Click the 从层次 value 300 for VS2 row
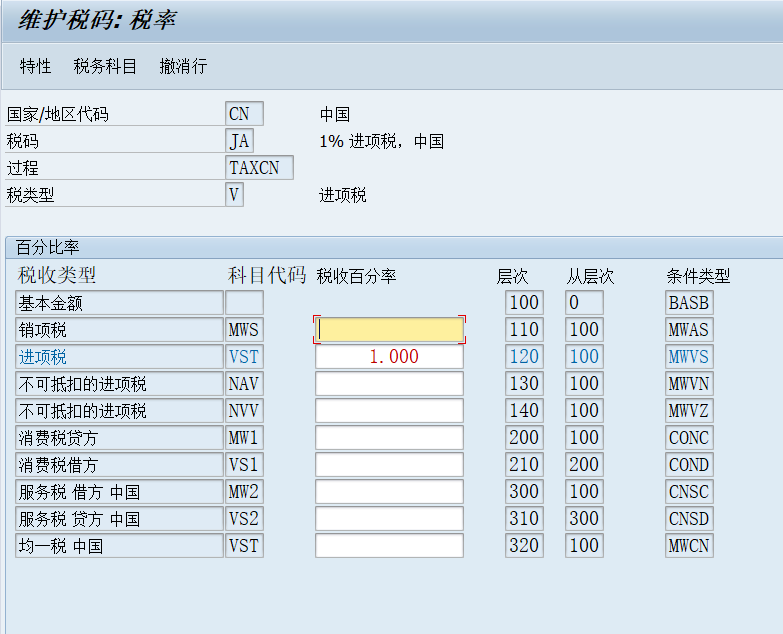The height and width of the screenshot is (634, 783). (584, 518)
